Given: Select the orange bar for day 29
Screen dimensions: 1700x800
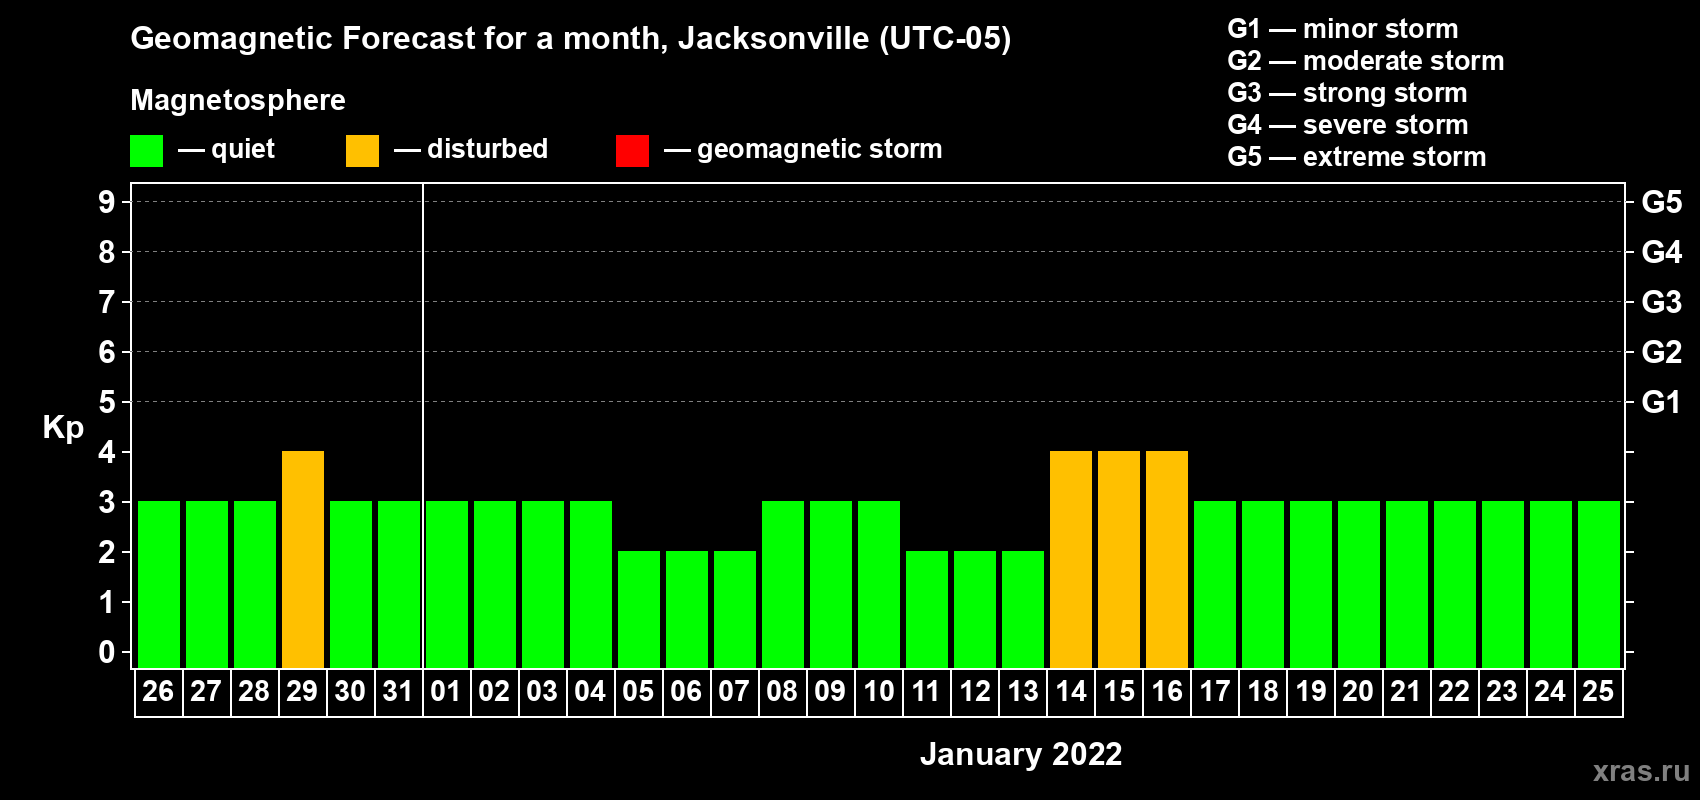Looking at the screenshot, I should [303, 559].
